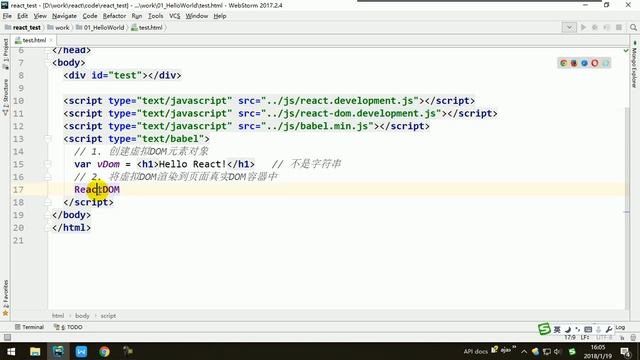Open the File menu
This screenshot has width=640, height=360.
pos(7,16)
